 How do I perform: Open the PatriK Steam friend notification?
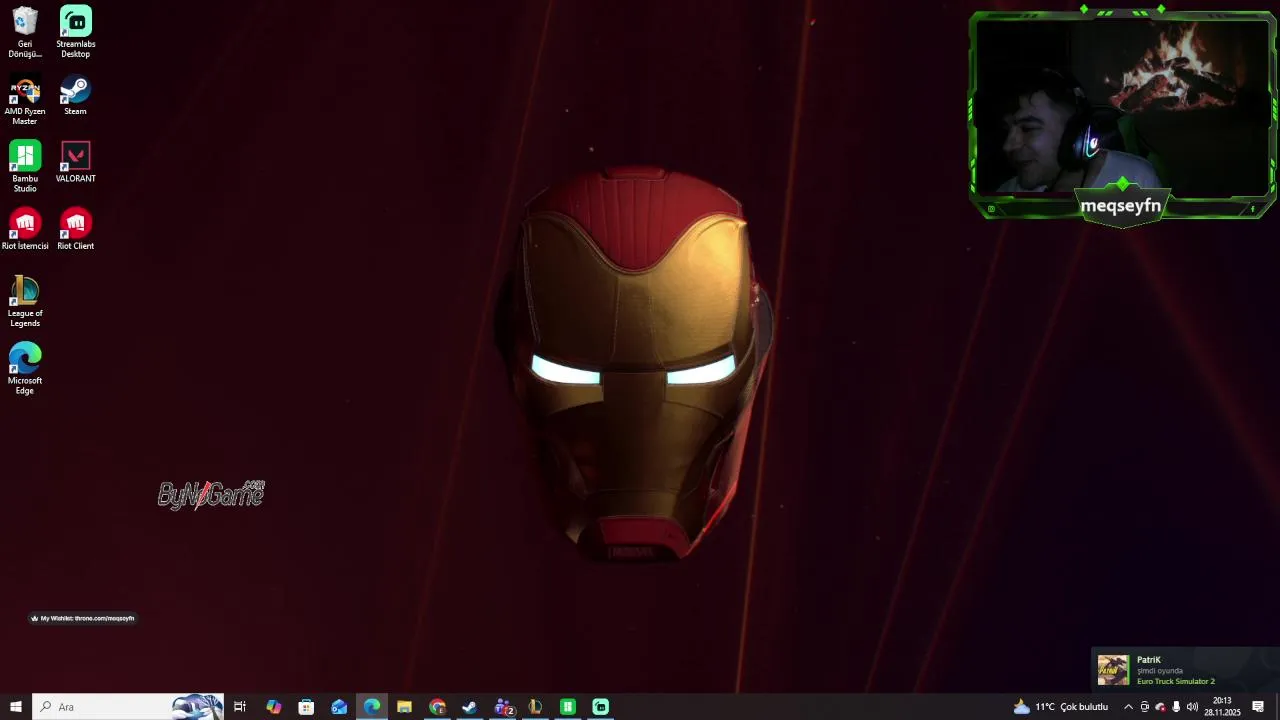click(x=1185, y=670)
